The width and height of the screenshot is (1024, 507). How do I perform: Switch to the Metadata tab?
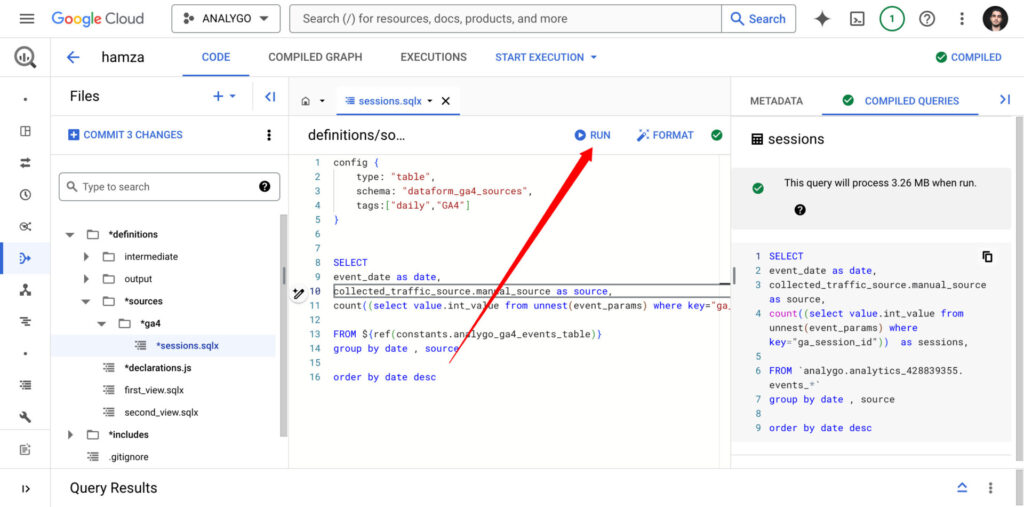[x=776, y=101]
